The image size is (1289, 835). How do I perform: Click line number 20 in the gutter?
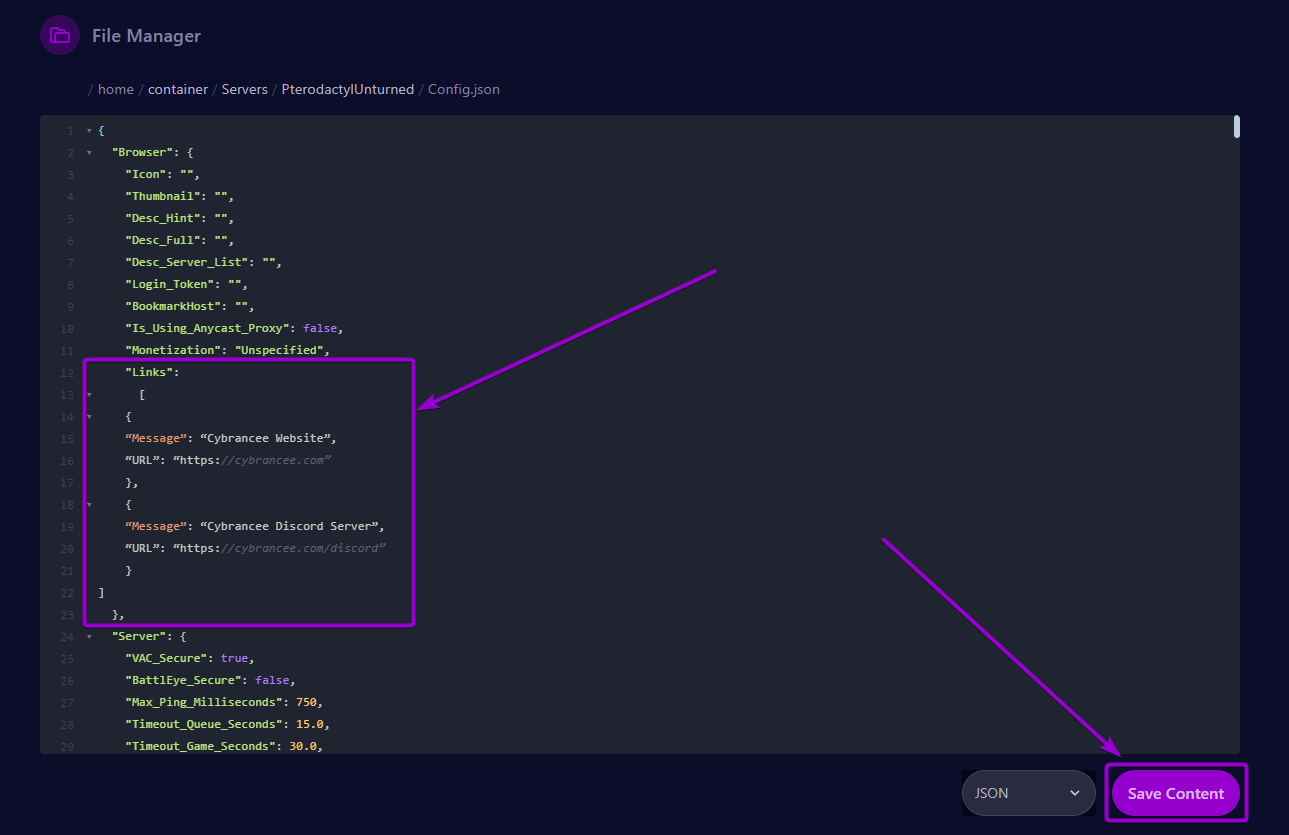tap(67, 548)
